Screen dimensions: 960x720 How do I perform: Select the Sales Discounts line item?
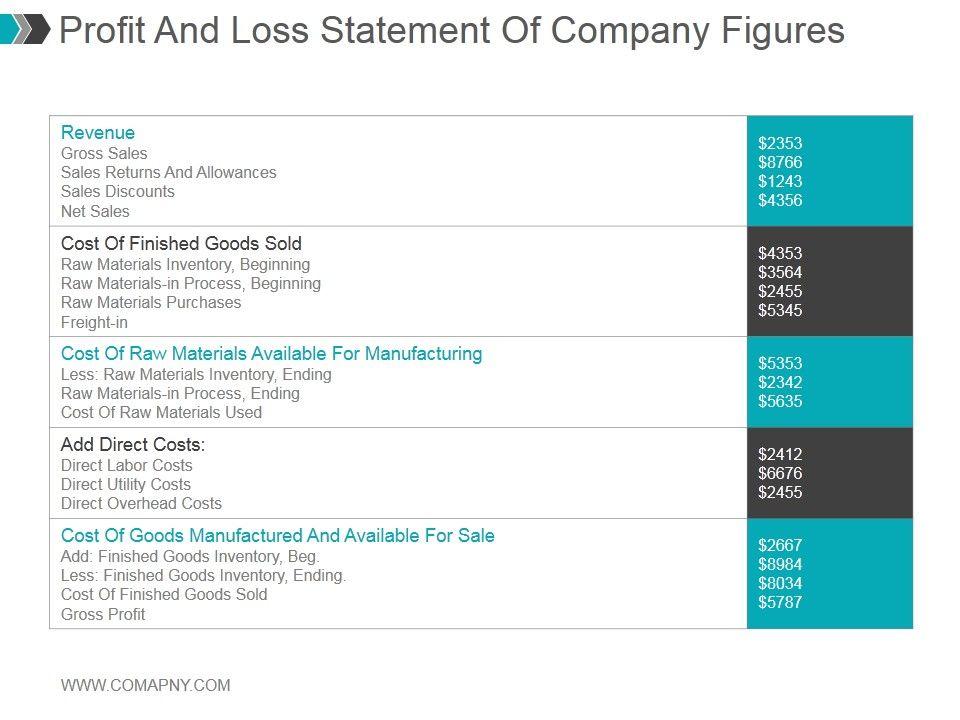click(117, 191)
